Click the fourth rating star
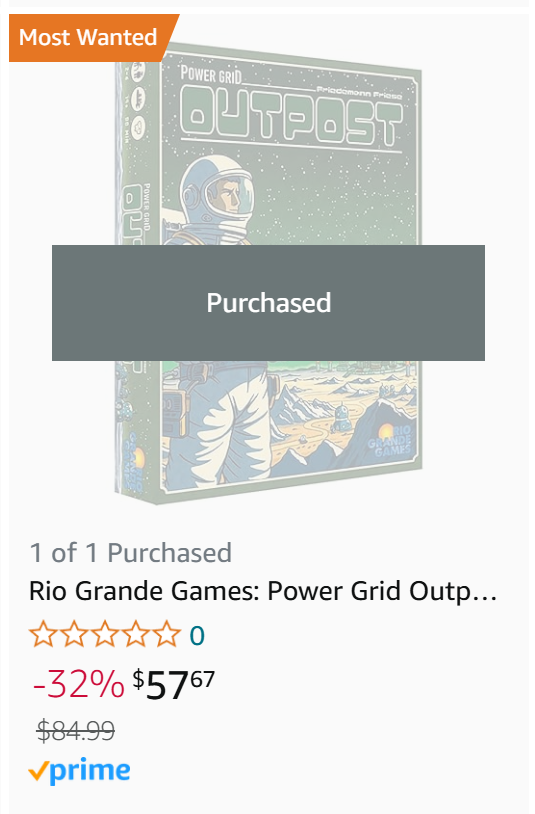 (x=136, y=634)
